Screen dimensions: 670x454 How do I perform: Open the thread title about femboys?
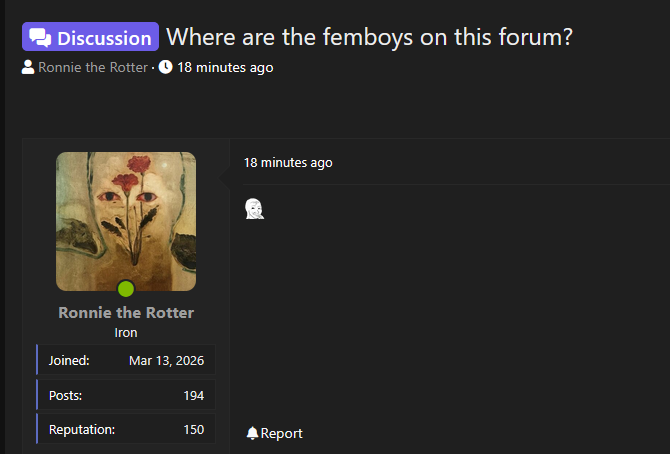(369, 37)
